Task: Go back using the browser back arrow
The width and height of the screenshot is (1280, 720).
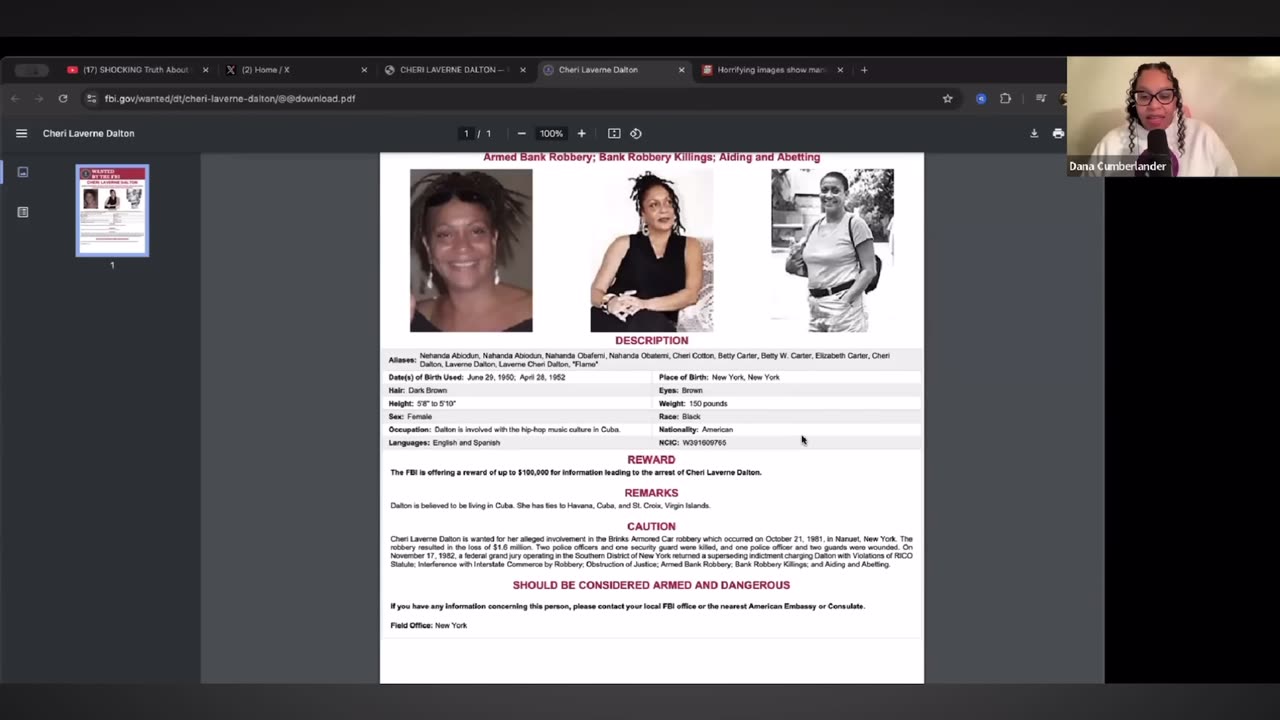Action: [15, 98]
